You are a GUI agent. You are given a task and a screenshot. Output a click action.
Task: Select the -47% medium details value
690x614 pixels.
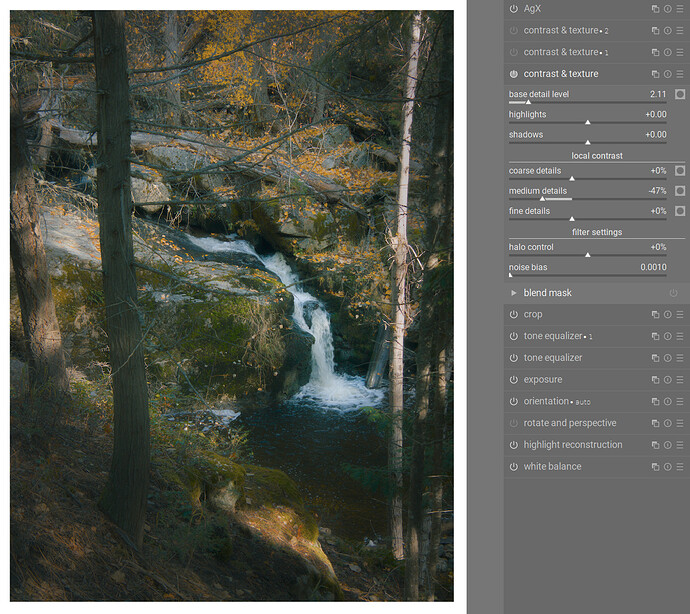(x=657, y=191)
